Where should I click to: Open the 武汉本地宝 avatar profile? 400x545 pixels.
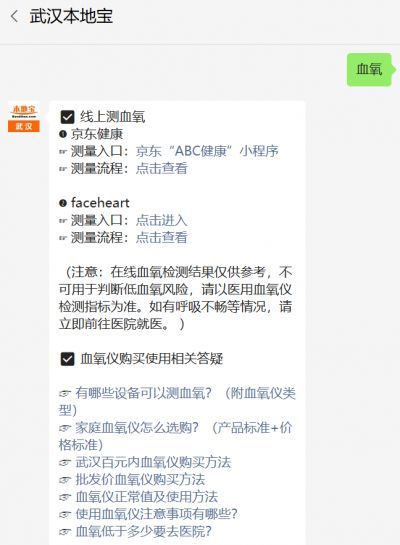pos(24,117)
